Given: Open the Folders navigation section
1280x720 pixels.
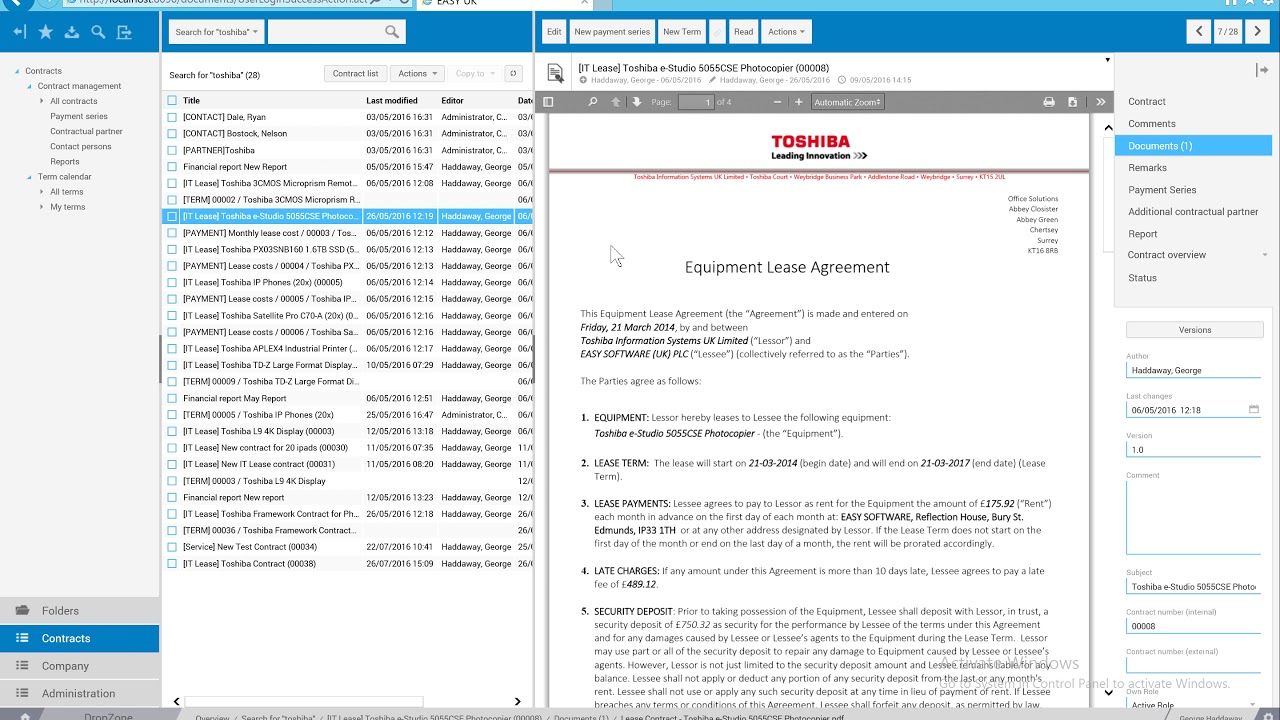Looking at the screenshot, I should coord(80,611).
